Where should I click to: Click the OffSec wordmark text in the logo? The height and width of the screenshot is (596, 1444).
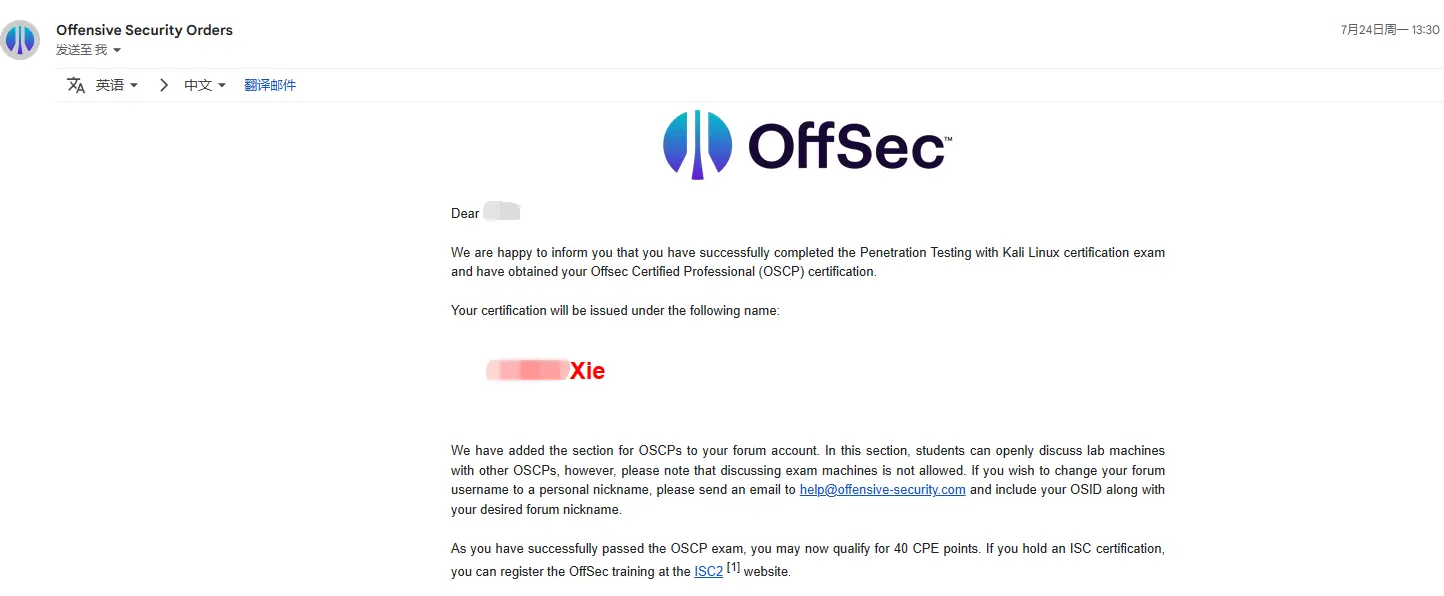click(x=848, y=147)
